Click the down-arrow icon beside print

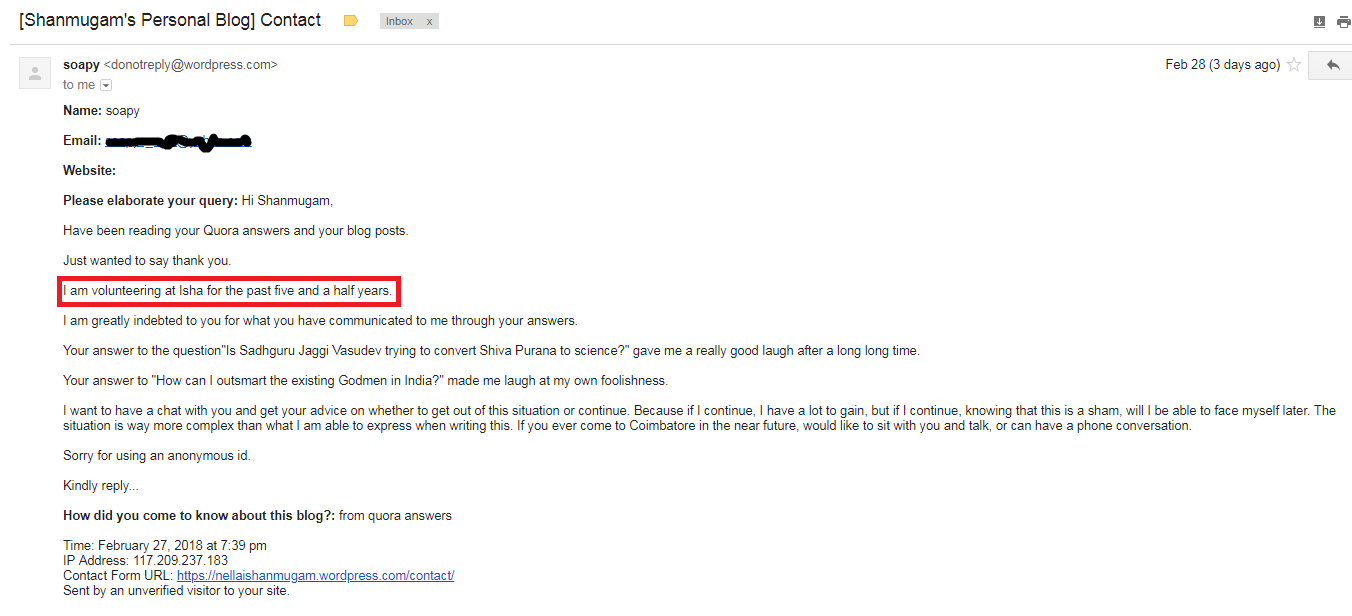tap(1319, 22)
